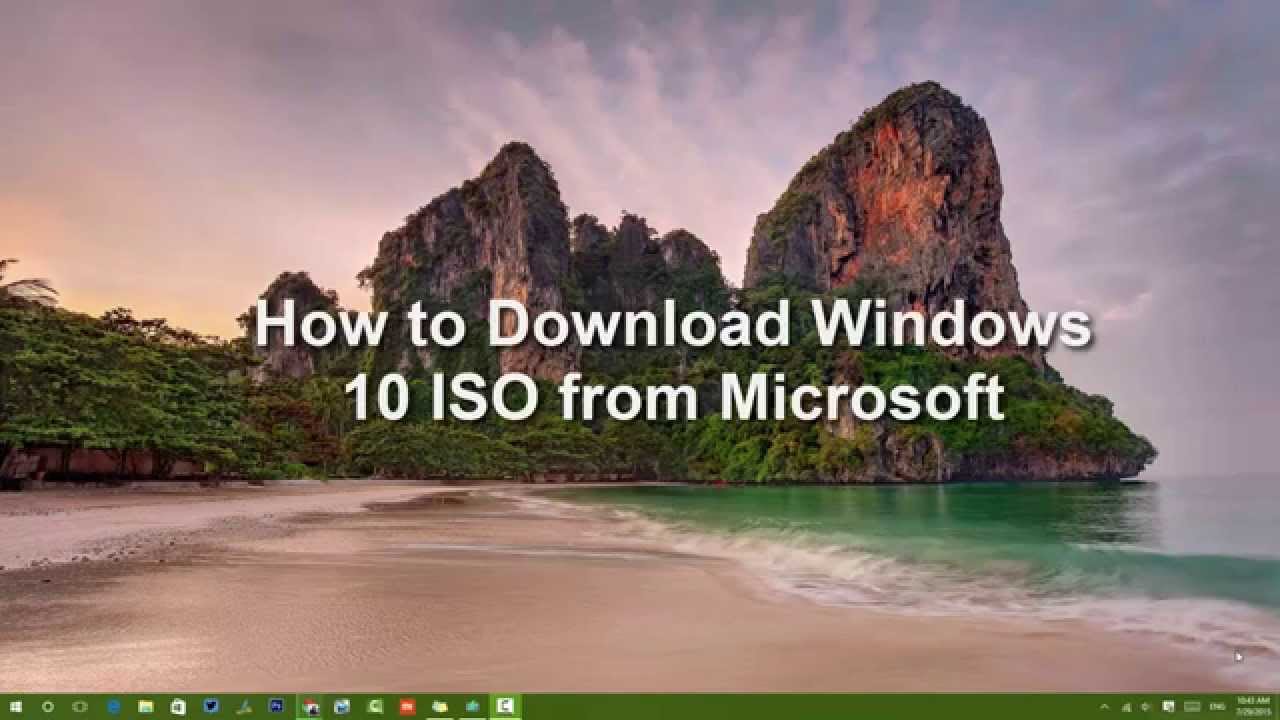Open Task View on the taskbar
This screenshot has width=1280, height=720.
[81, 706]
